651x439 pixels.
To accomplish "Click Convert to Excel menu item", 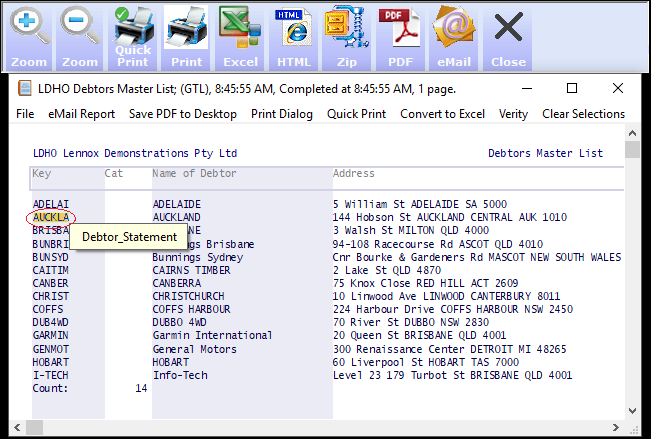I will [x=442, y=114].
